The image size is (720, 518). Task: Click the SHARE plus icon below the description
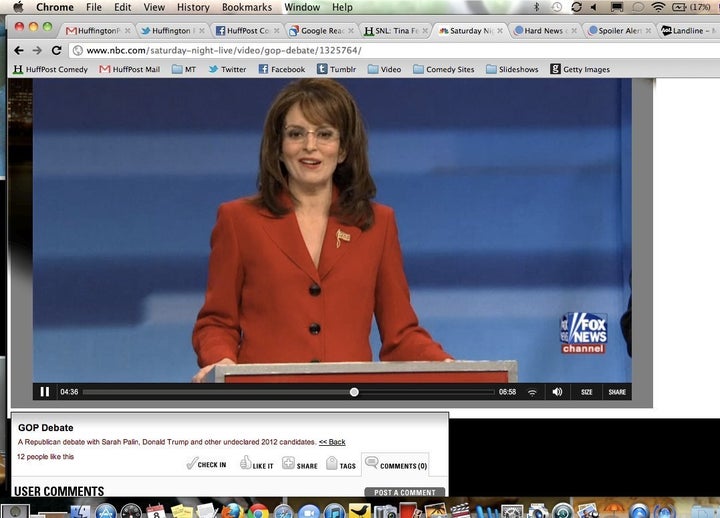(x=300, y=464)
